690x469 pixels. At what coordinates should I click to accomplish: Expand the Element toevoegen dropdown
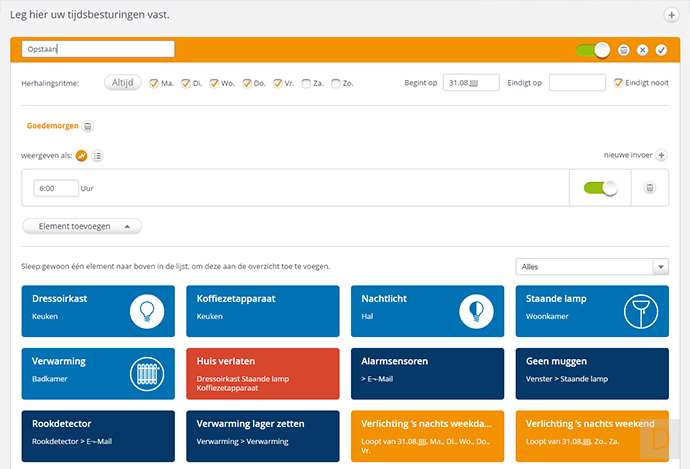click(82, 227)
